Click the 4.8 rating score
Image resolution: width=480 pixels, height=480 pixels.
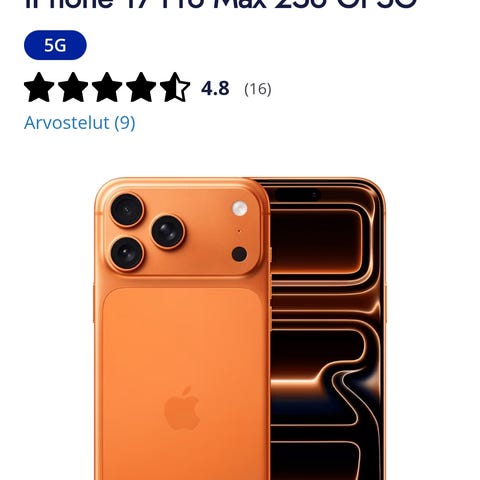tap(215, 88)
